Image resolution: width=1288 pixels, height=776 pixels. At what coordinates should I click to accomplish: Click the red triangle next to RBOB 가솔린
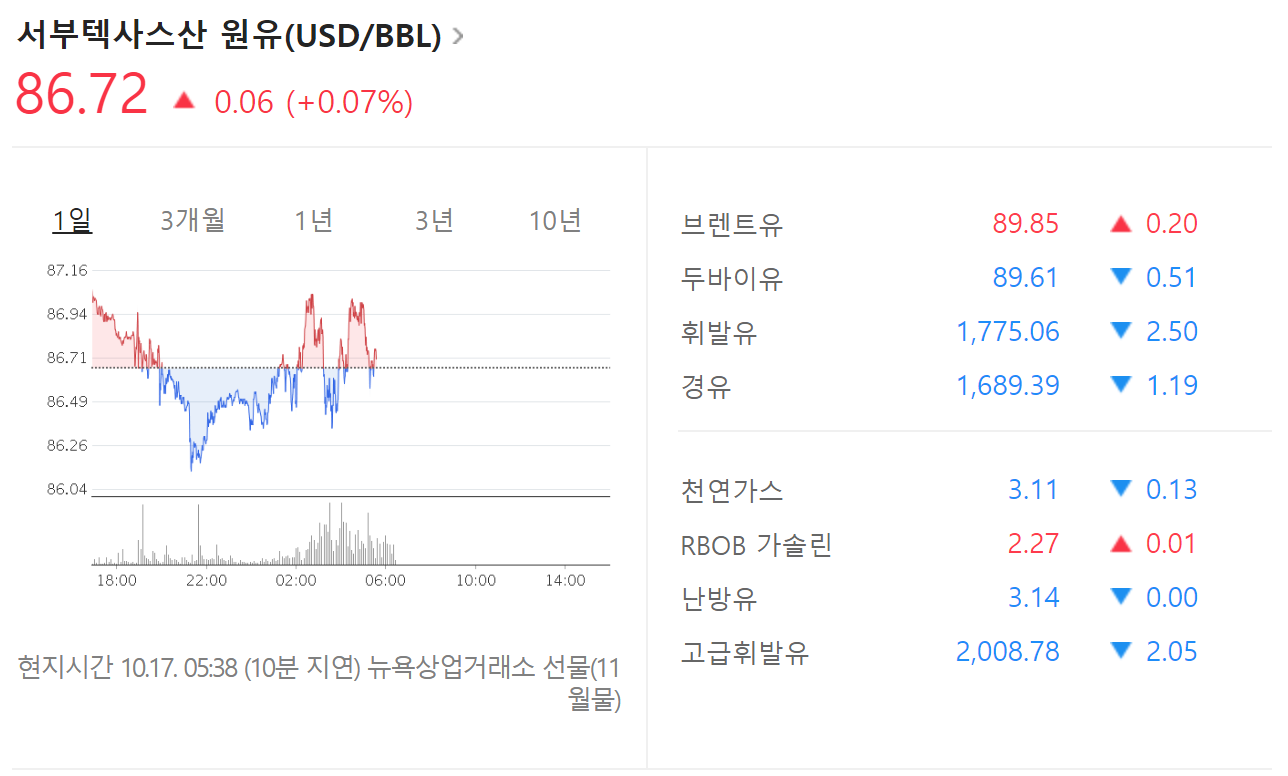point(1120,543)
